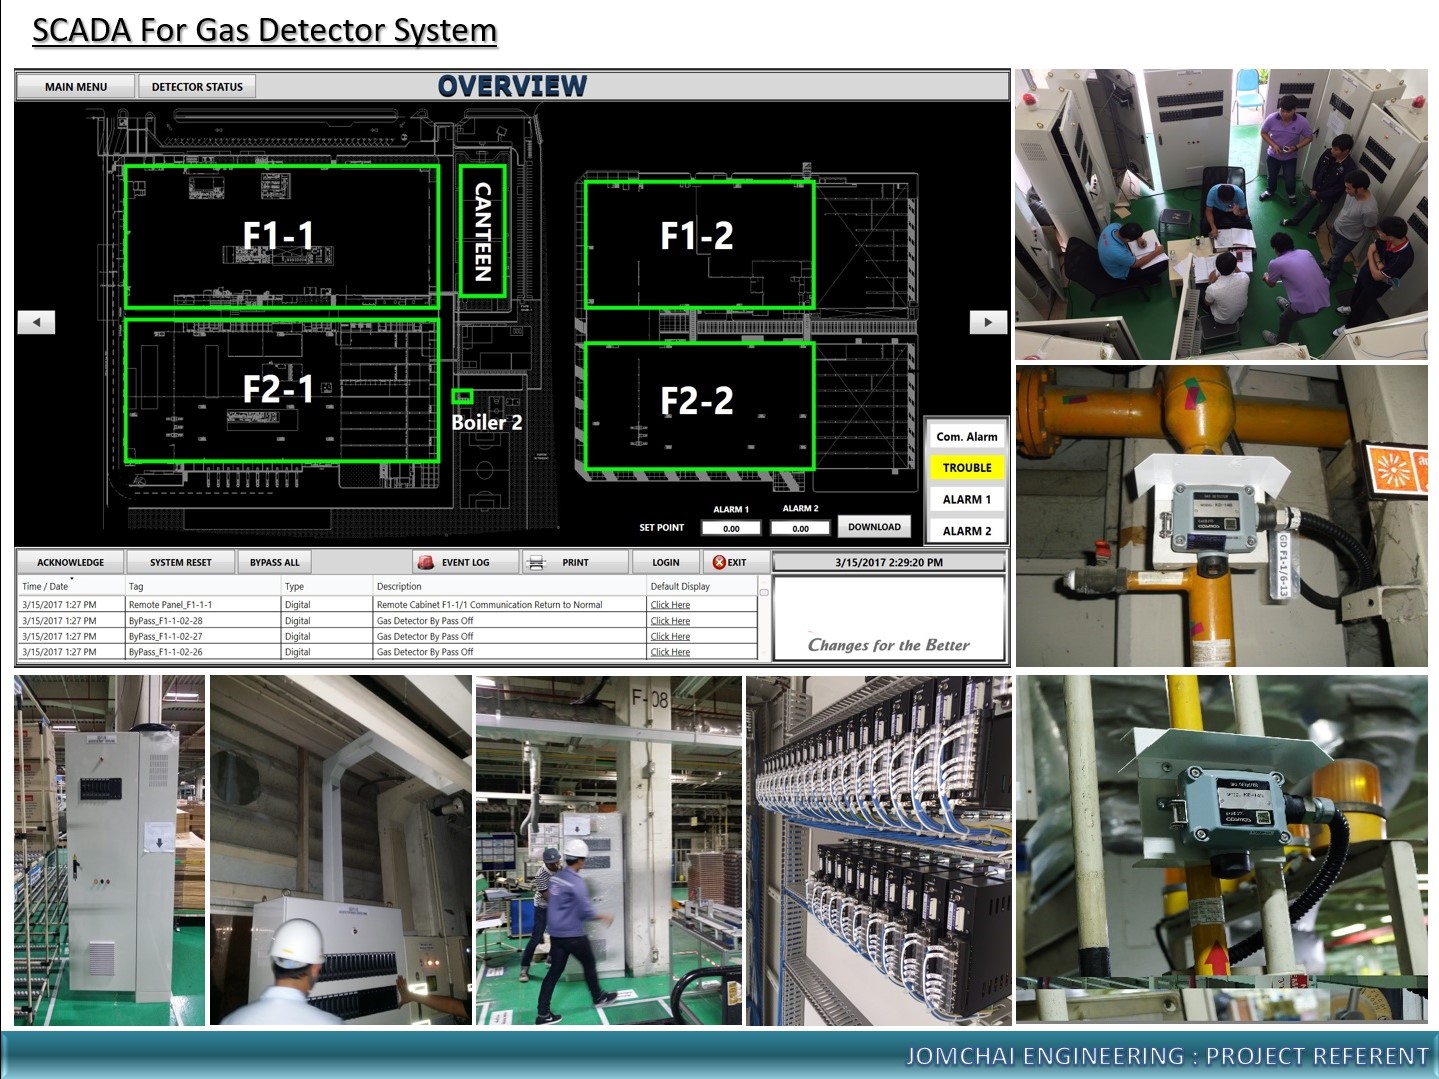Click 'Click Here' link for ByPass_F1-1-02-26

click(x=670, y=652)
